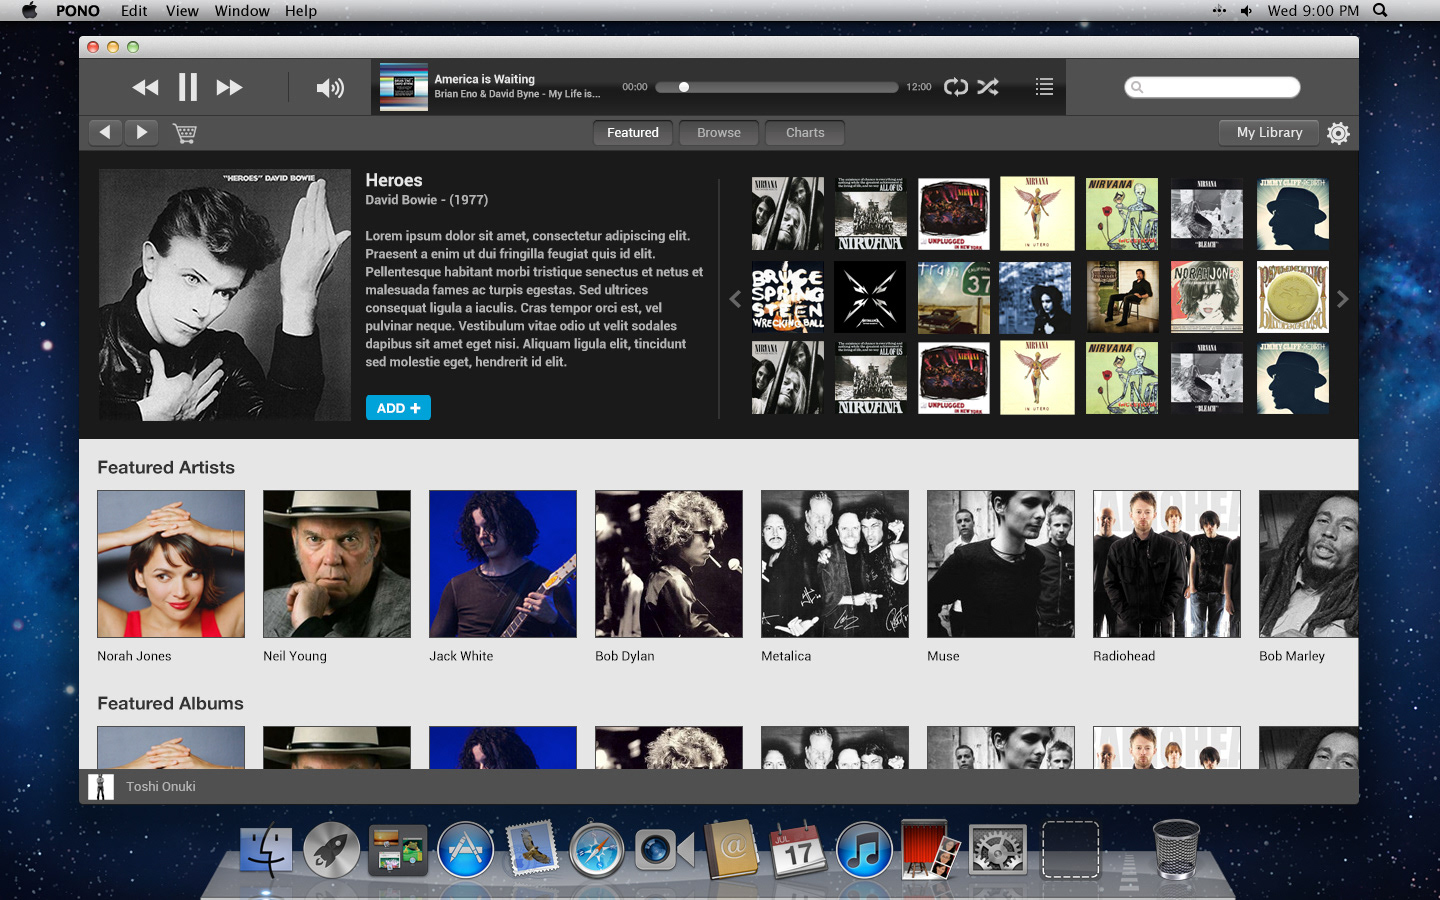Viewport: 1440px width, 900px height.
Task: Skip to next track with fast-forward
Action: coord(230,88)
